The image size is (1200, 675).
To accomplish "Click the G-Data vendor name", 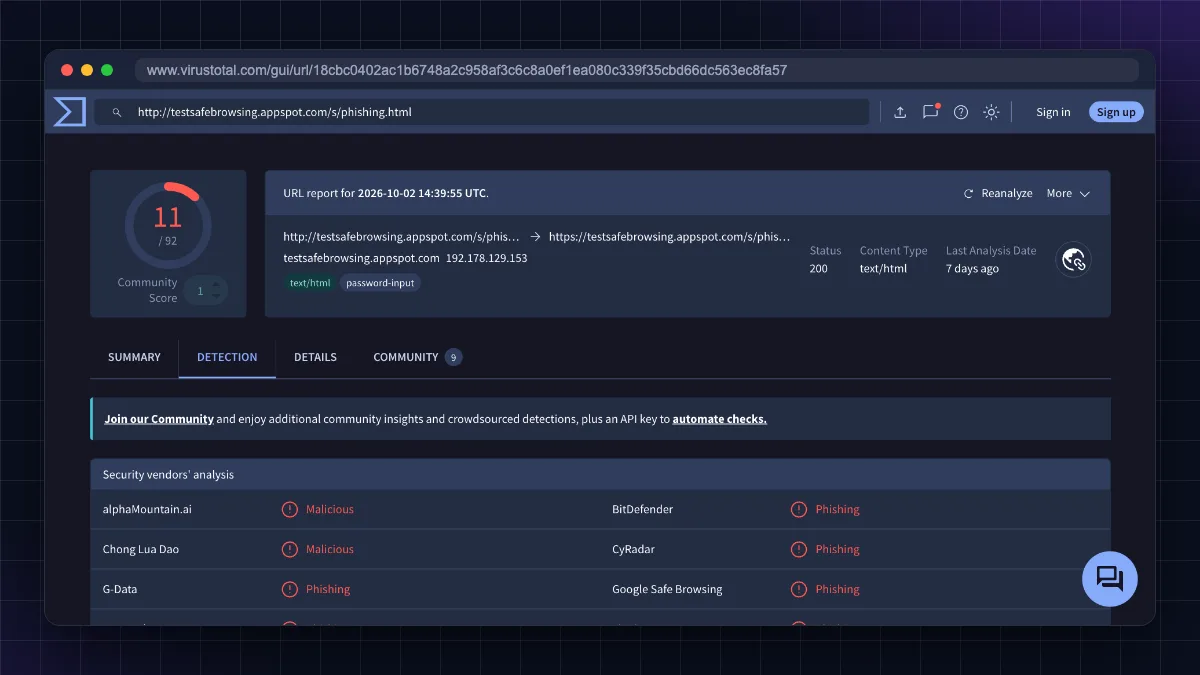I will tap(120, 589).
